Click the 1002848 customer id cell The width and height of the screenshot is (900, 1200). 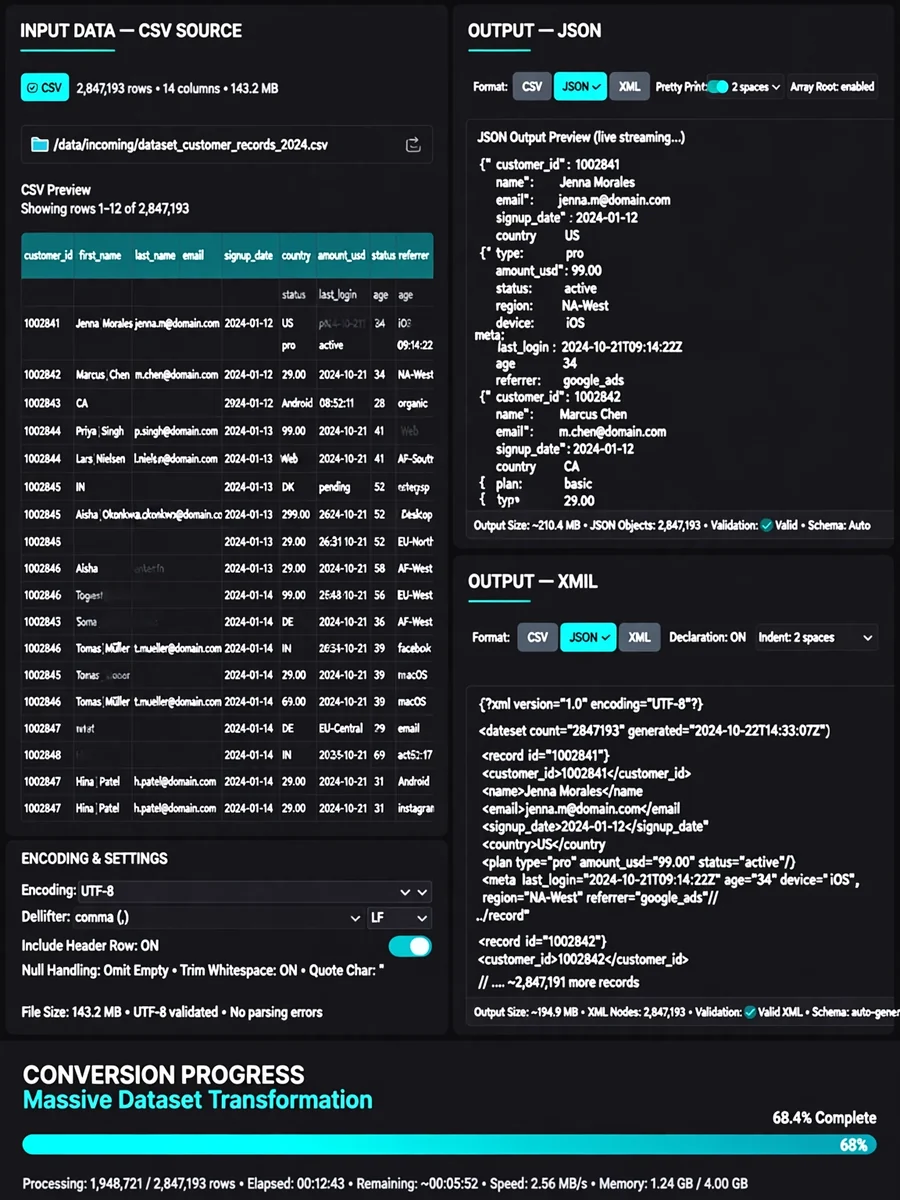pyautogui.click(x=43, y=755)
